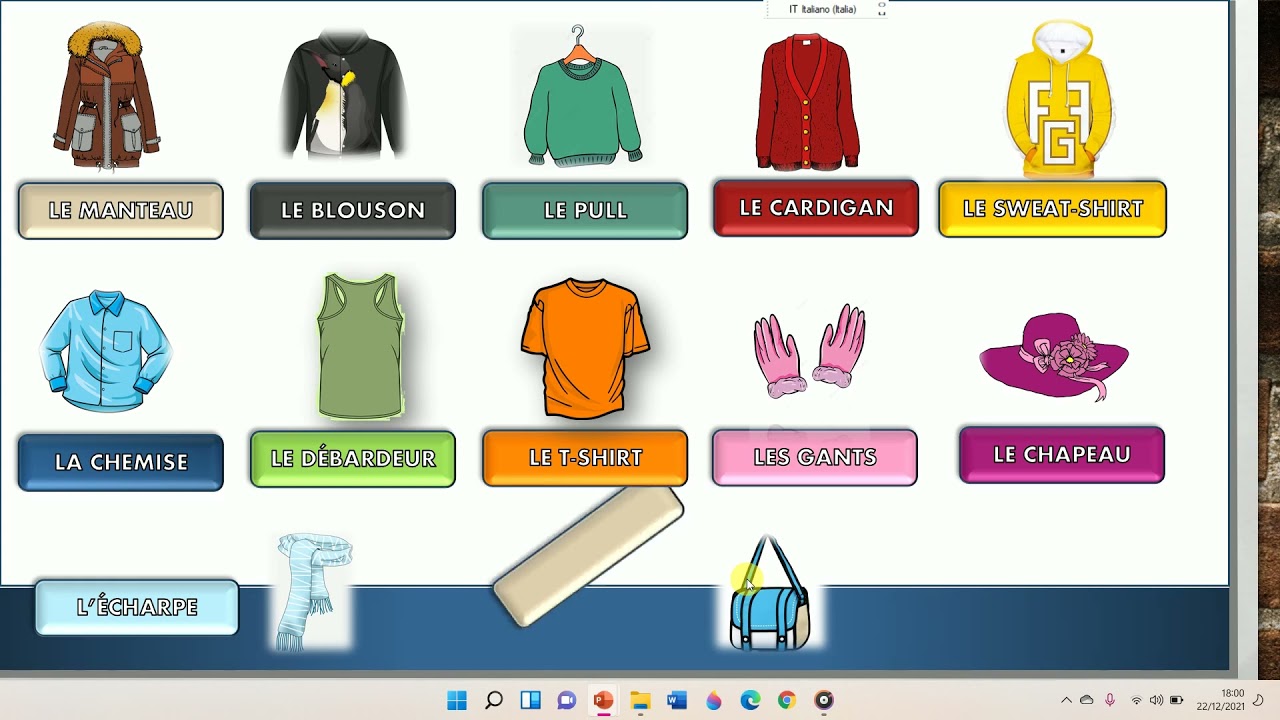Screen dimensions: 1280x720
Task: Open Word from the taskbar
Action: [x=677, y=700]
